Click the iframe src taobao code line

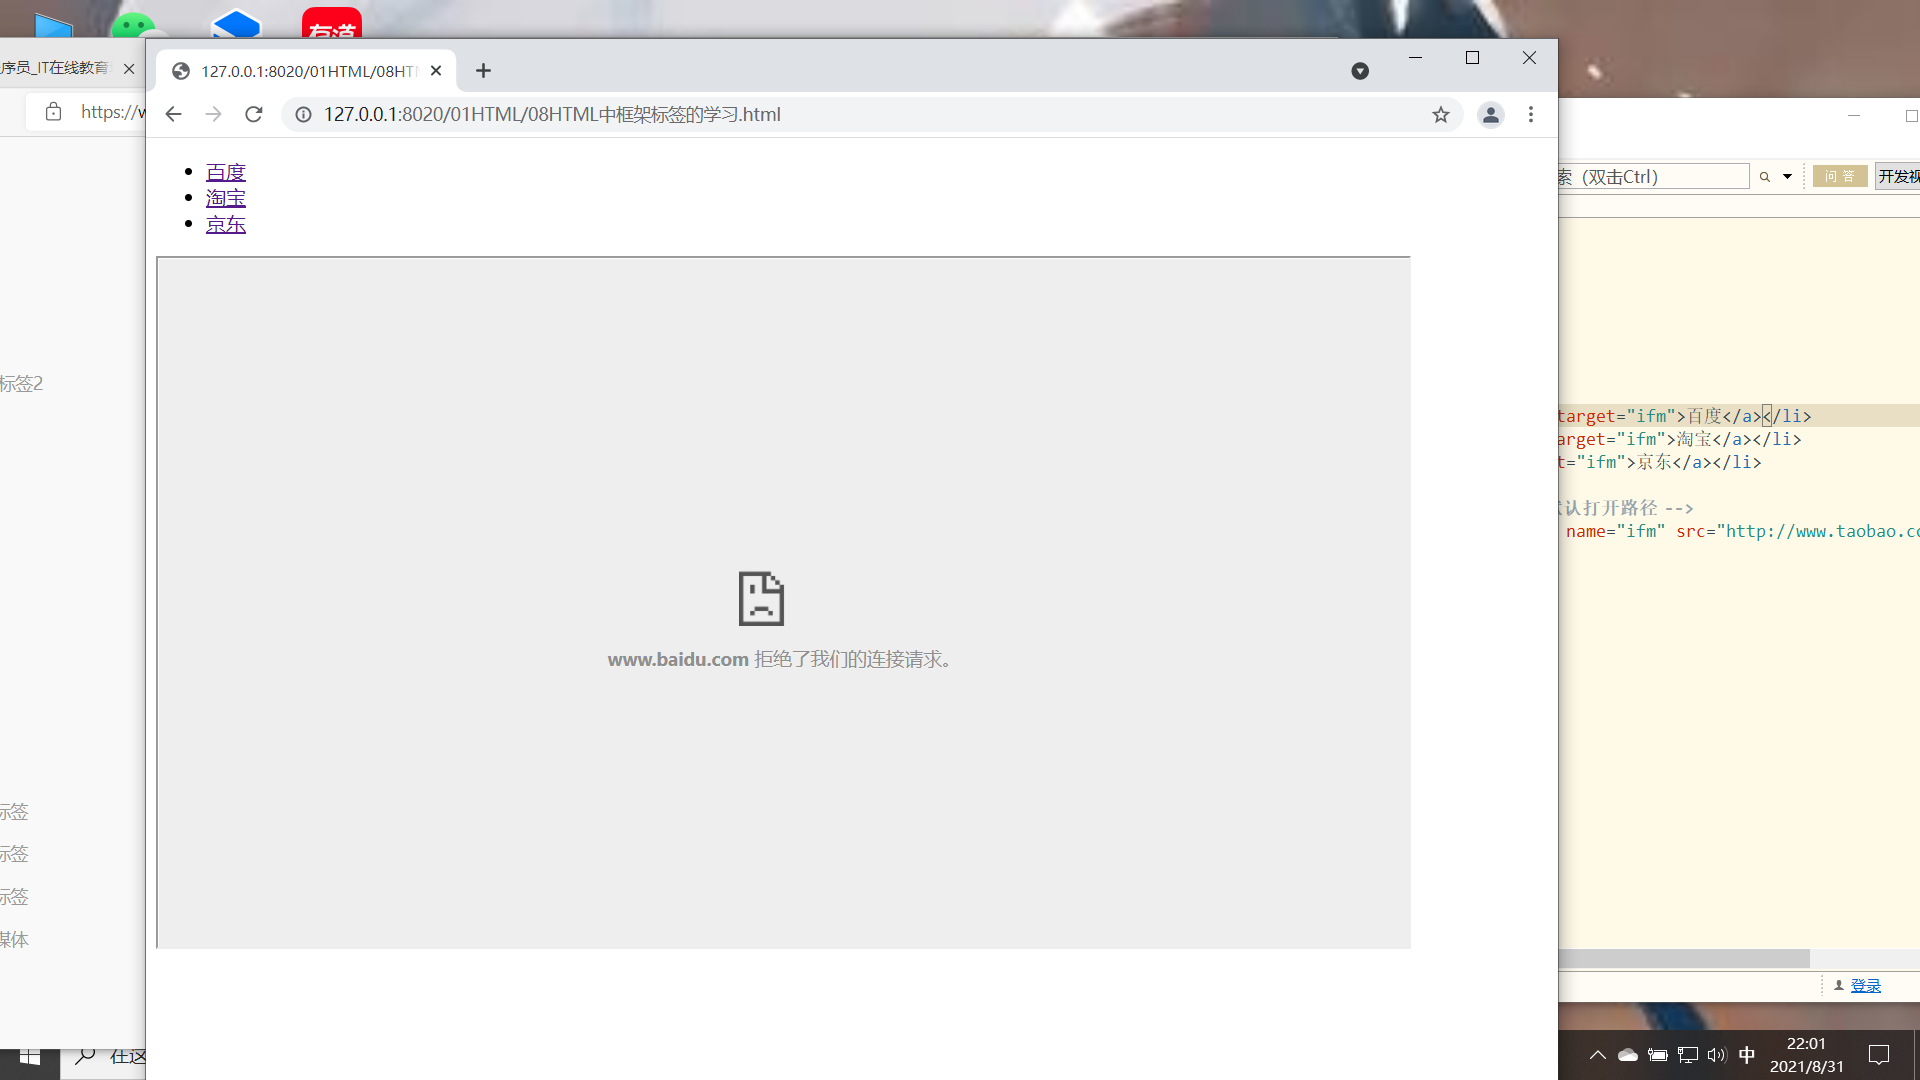point(1742,531)
